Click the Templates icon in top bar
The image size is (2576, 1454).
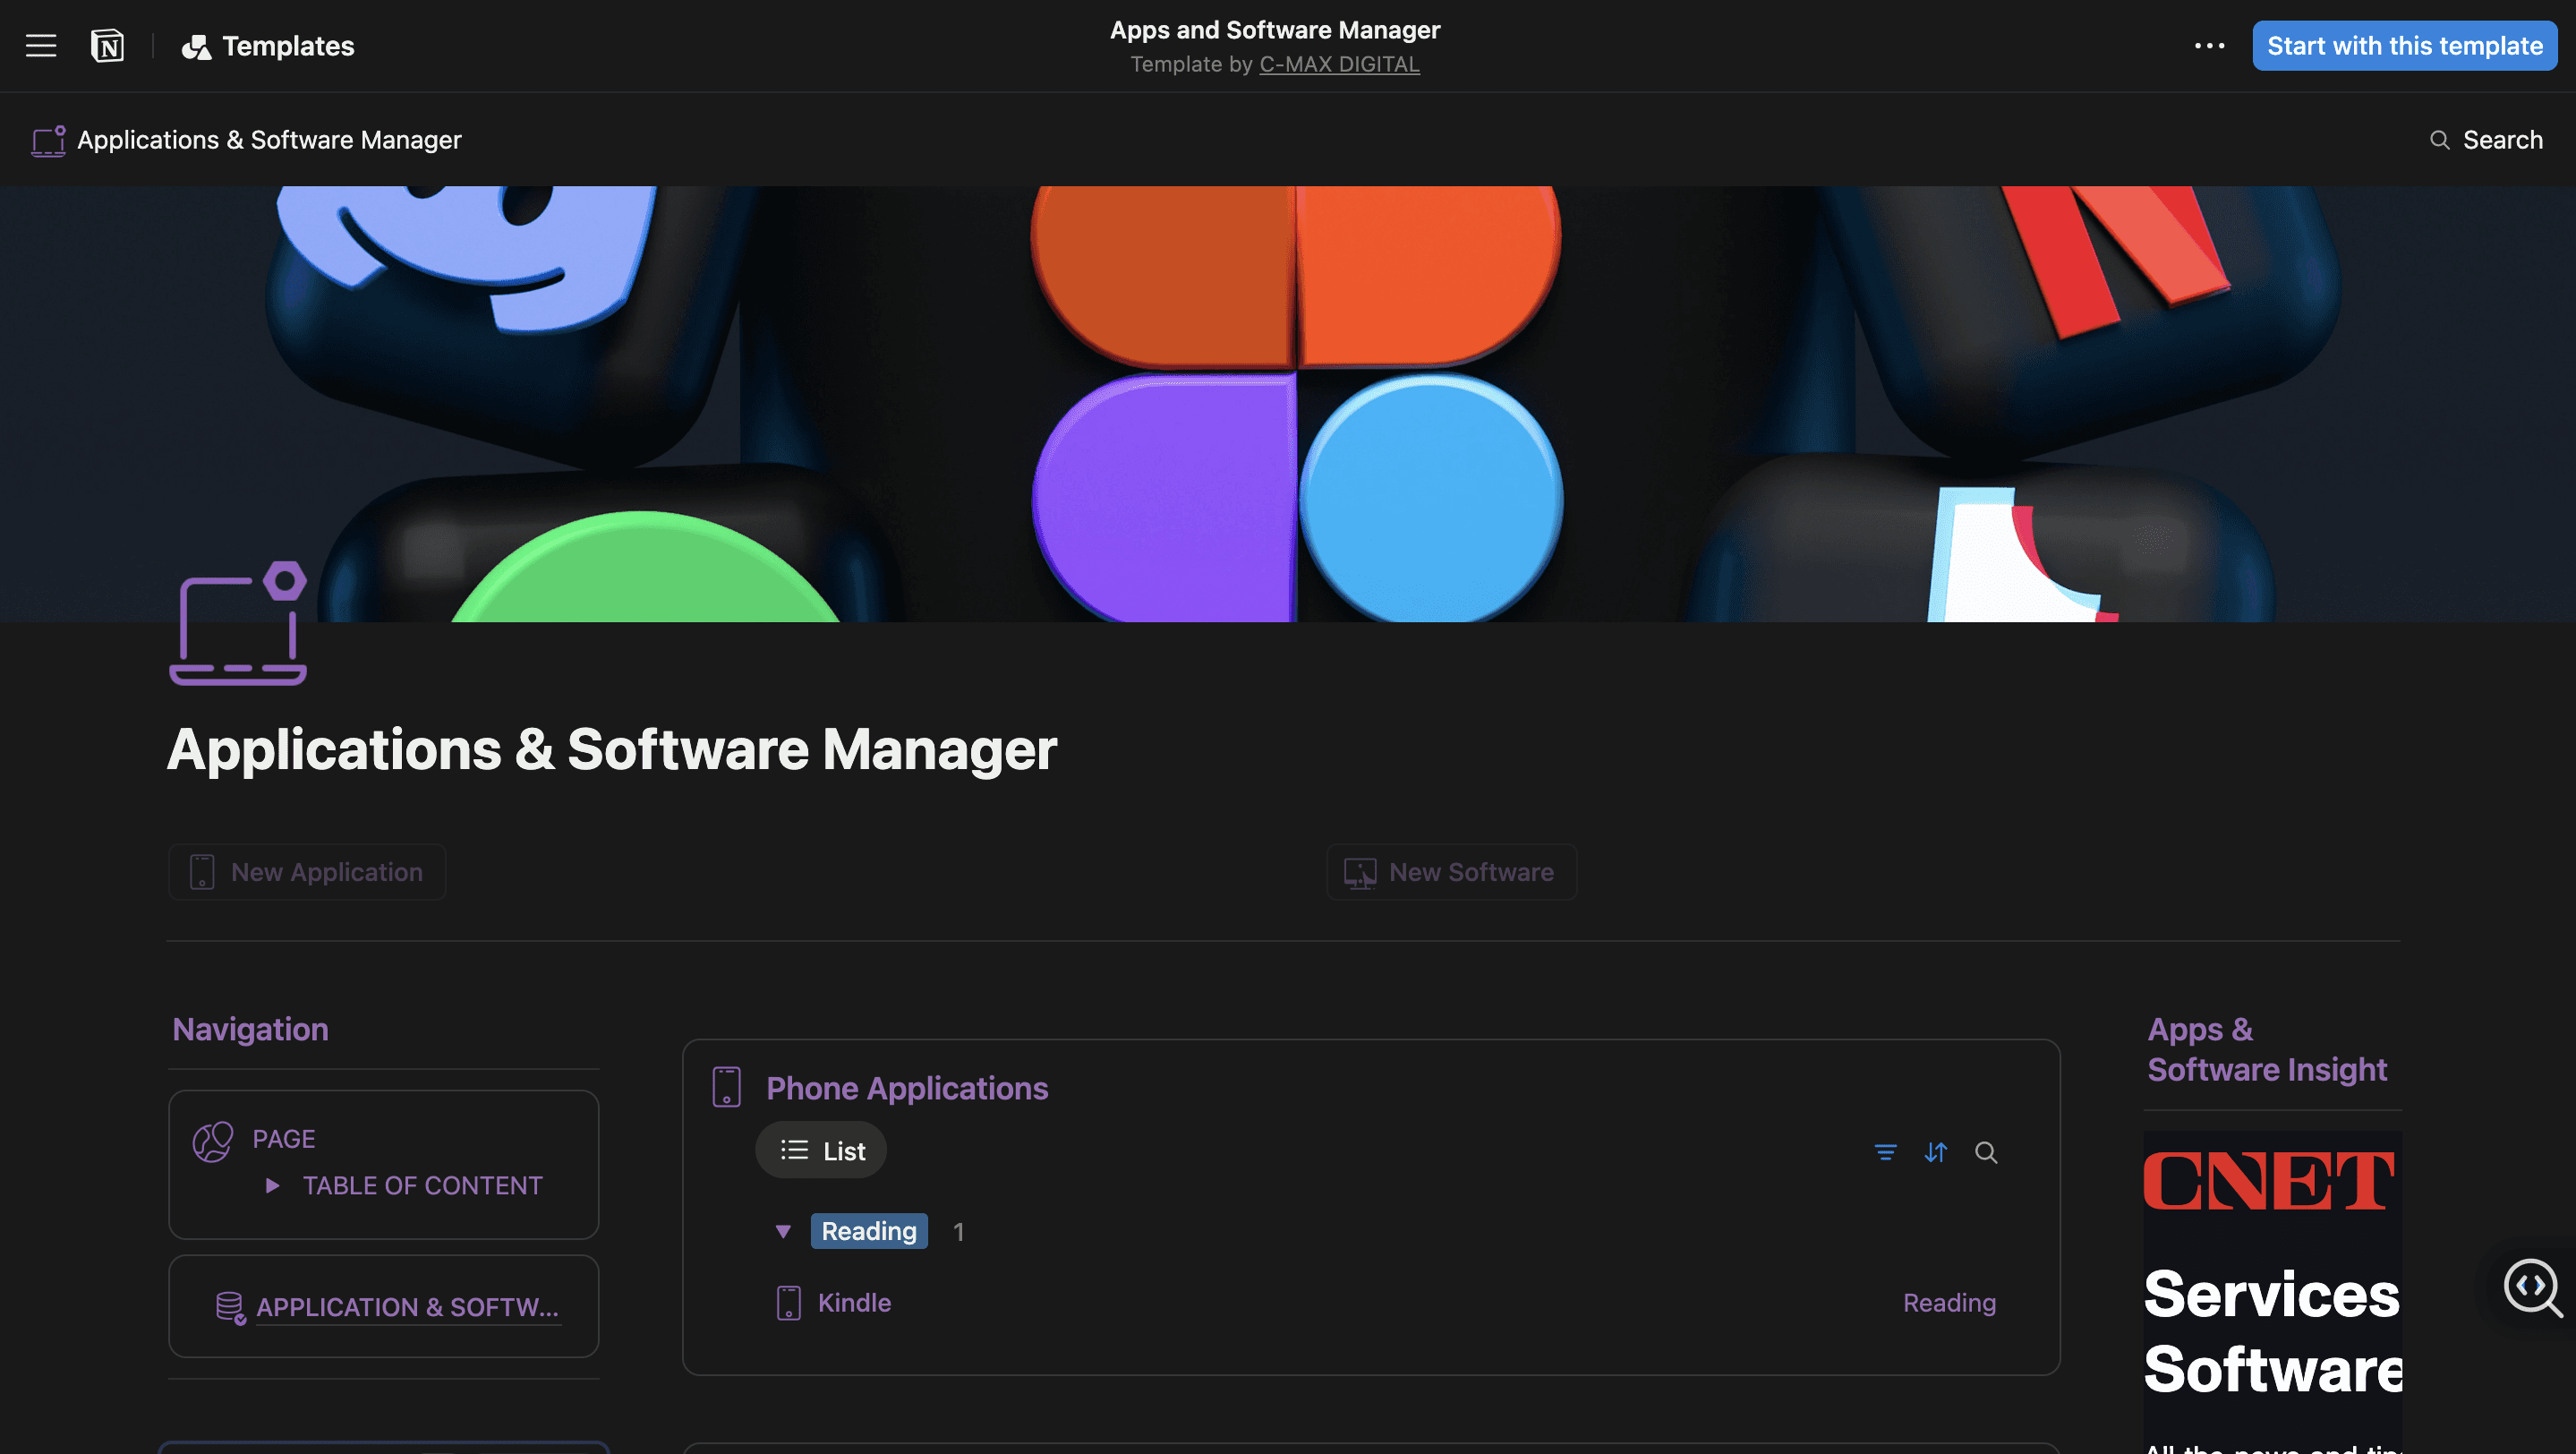coord(196,45)
